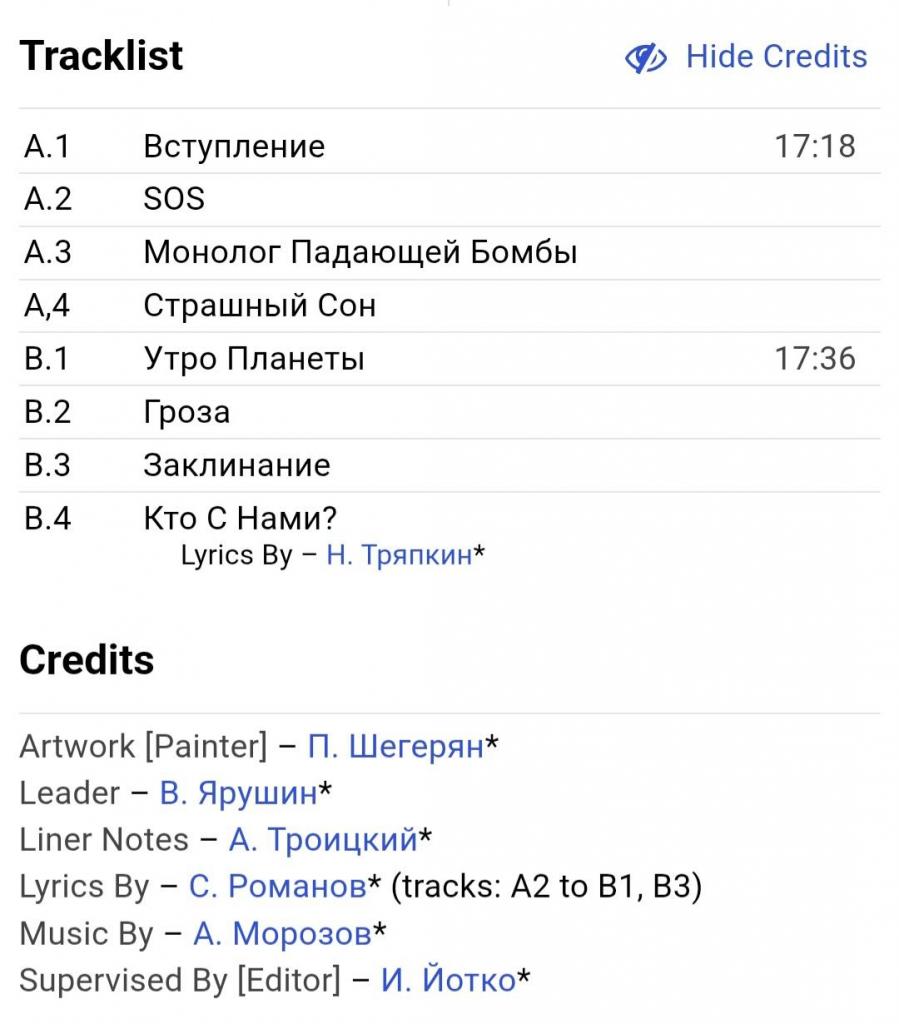Image resolution: width=899 pixels, height=1024 pixels.
Task: Open leader В. Ярушин's page
Action: [238, 793]
